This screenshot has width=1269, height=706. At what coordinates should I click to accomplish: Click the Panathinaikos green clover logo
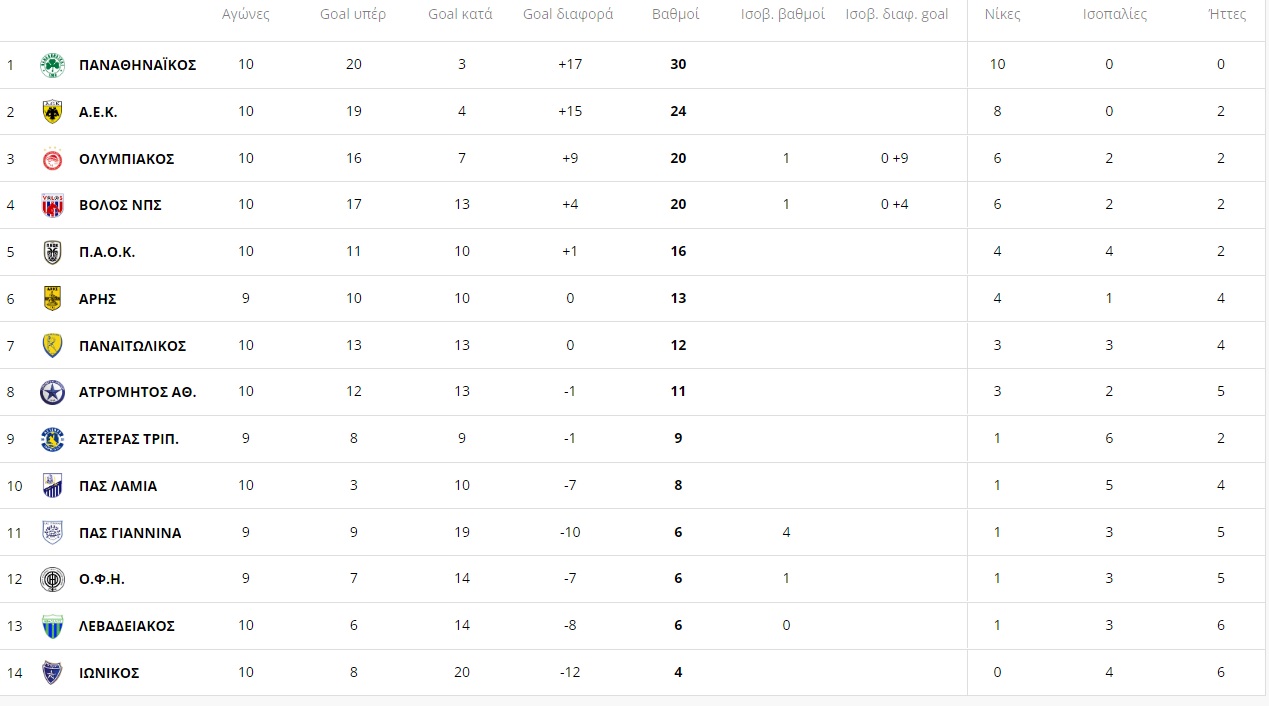[52, 65]
